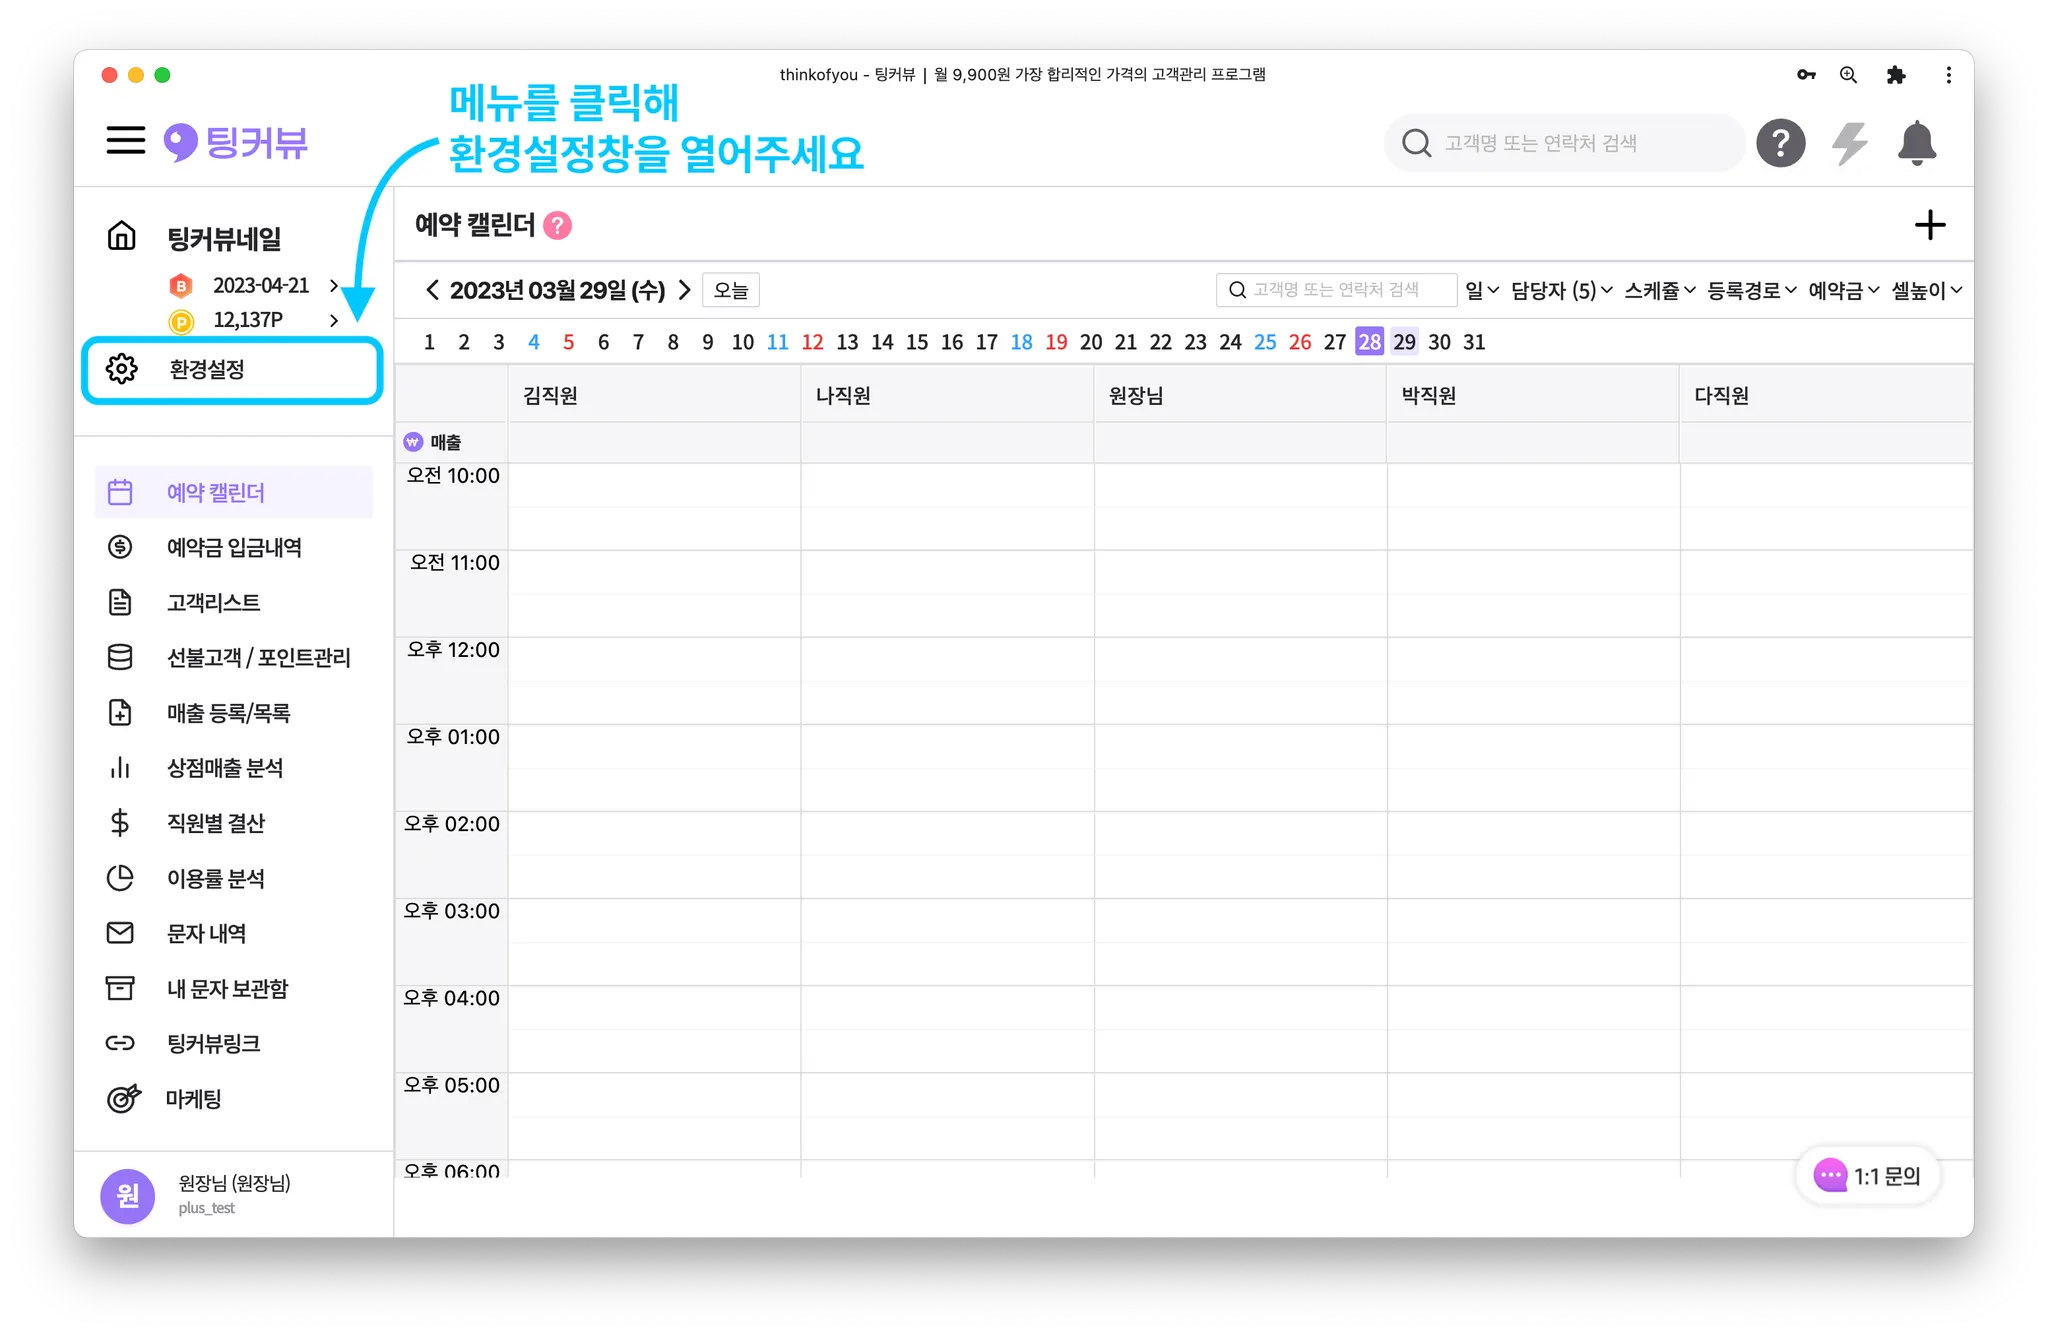
Task: Open the 1:1 문의 chat bubble
Action: tap(1867, 1176)
